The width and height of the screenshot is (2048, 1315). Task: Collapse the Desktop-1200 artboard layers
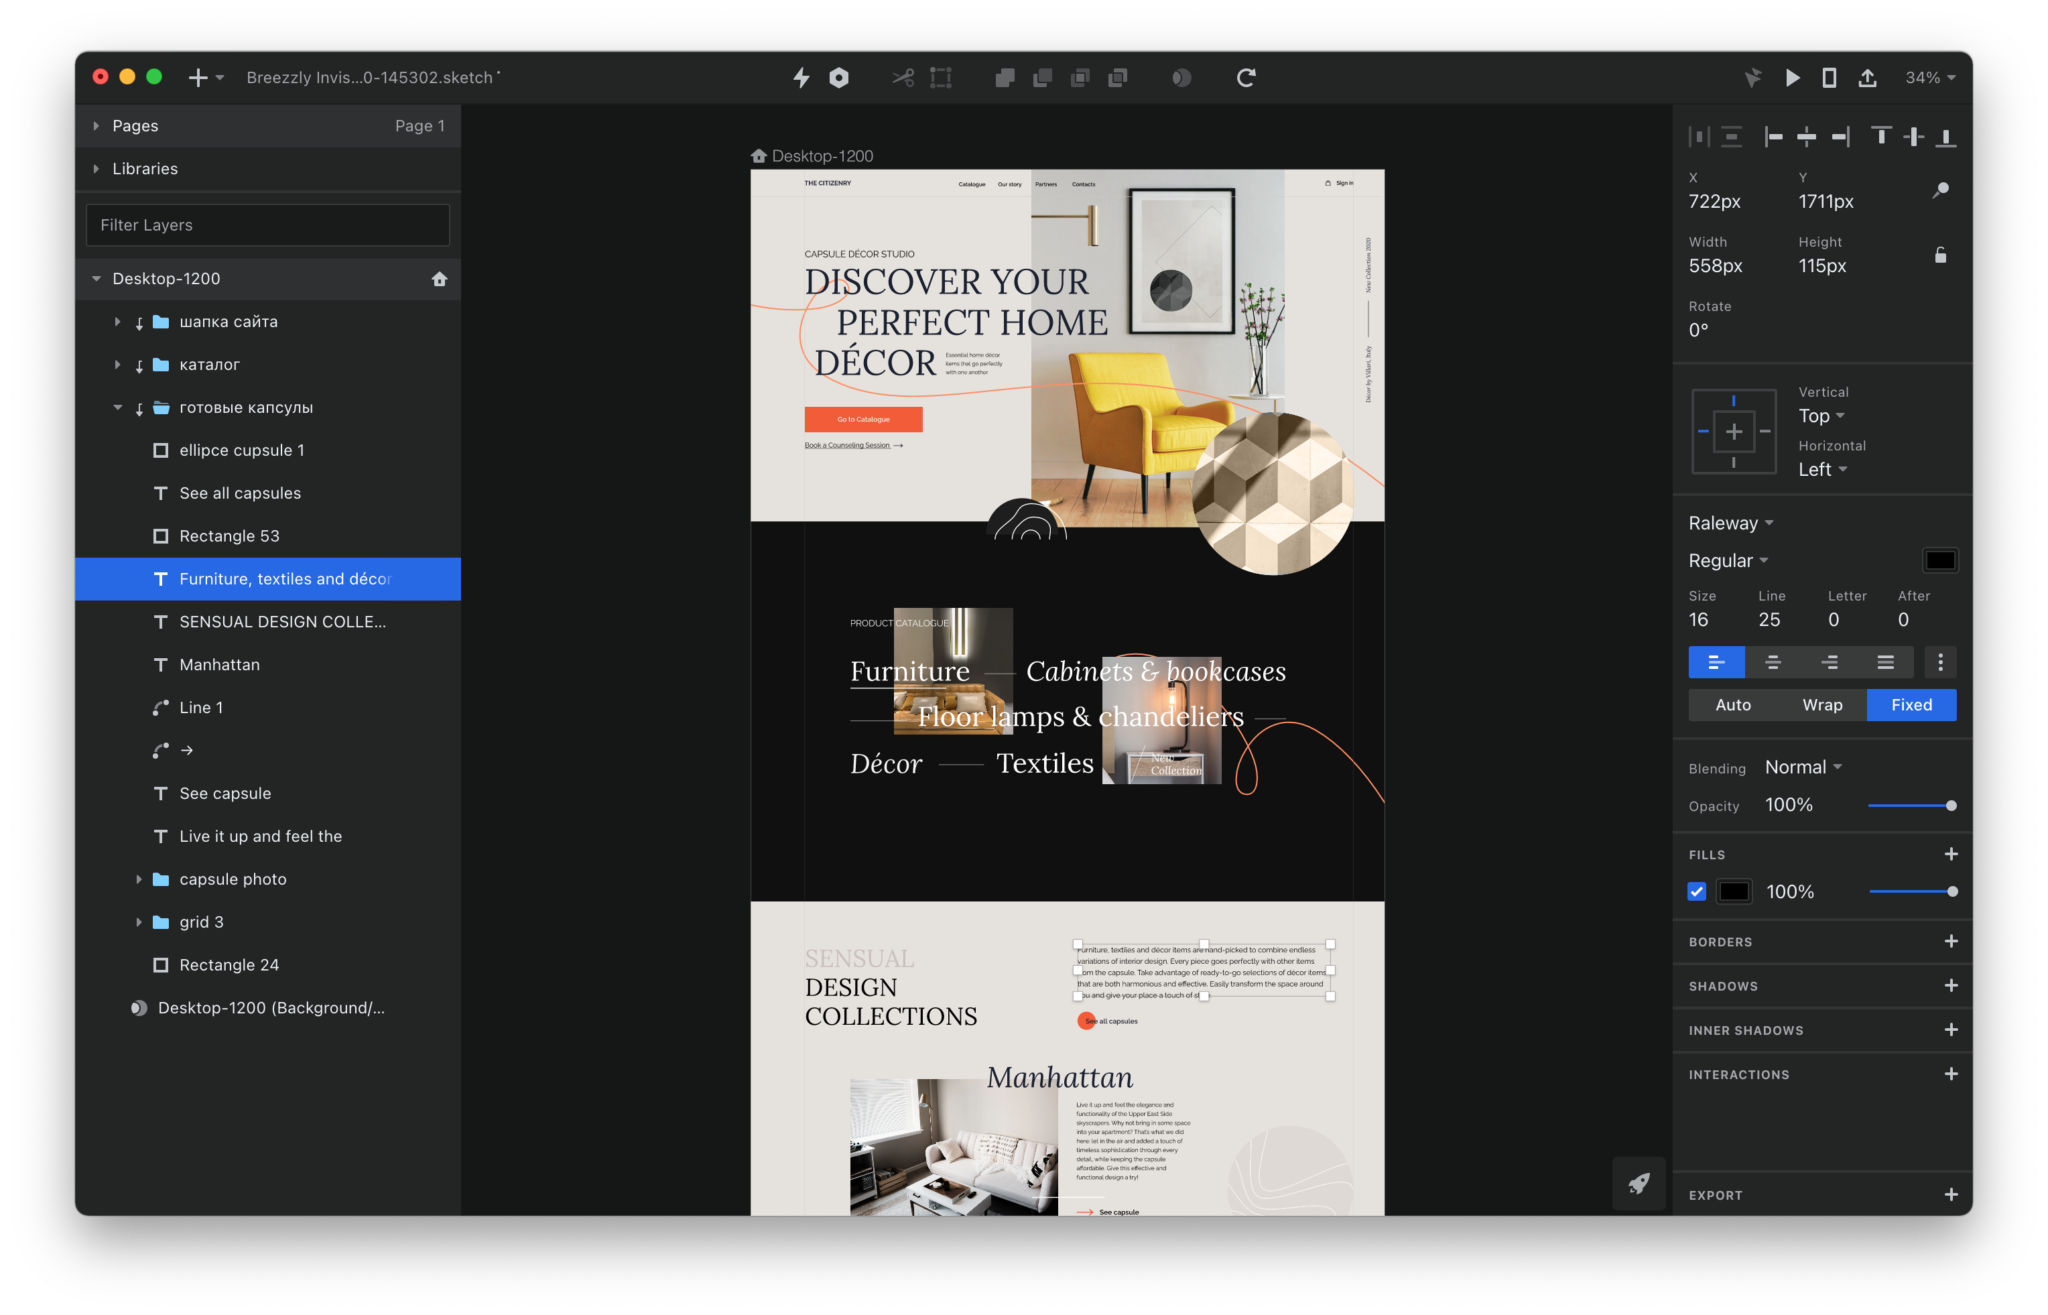[96, 279]
